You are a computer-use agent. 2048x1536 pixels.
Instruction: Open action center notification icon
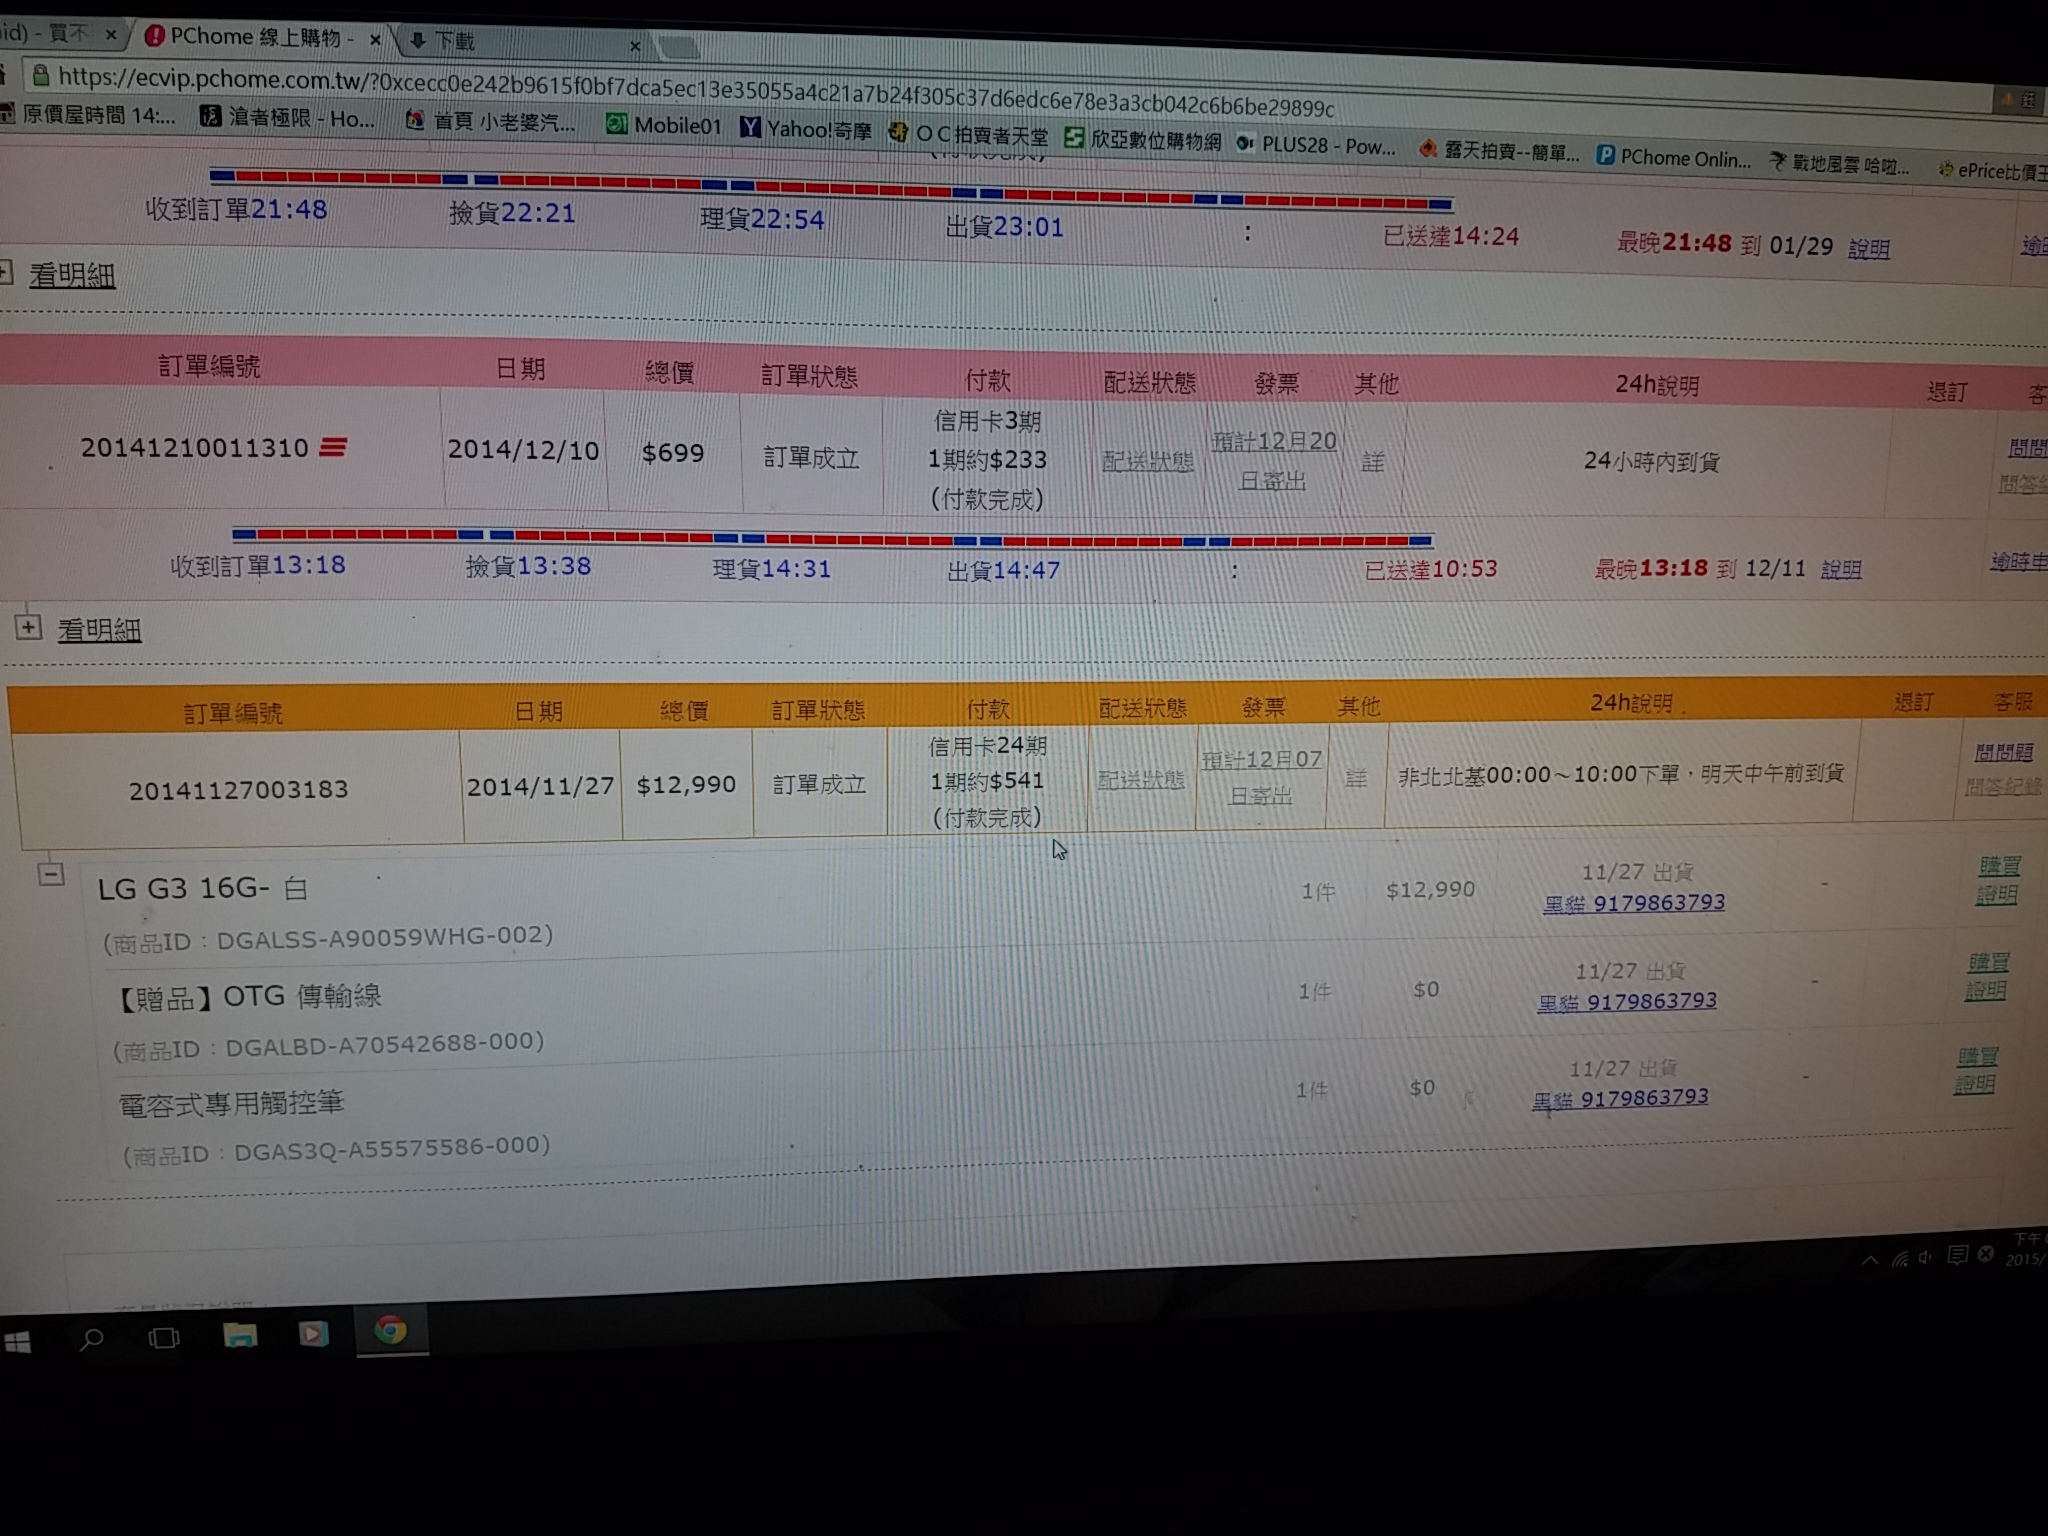(1957, 1255)
